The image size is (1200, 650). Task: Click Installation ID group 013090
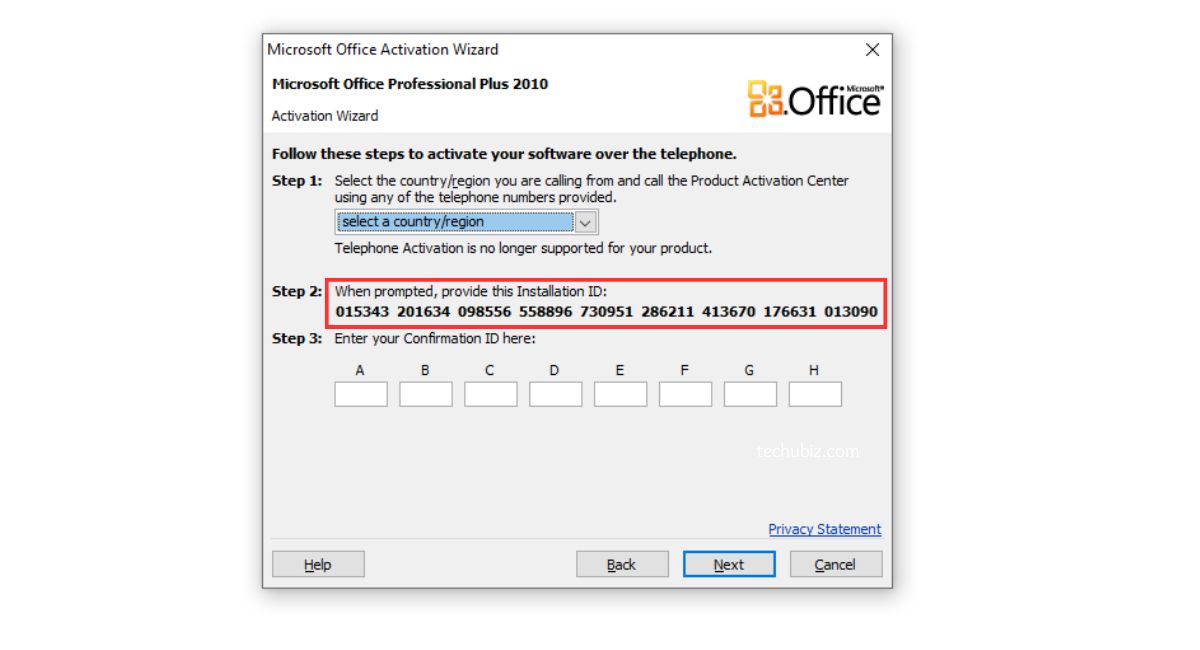coord(851,312)
